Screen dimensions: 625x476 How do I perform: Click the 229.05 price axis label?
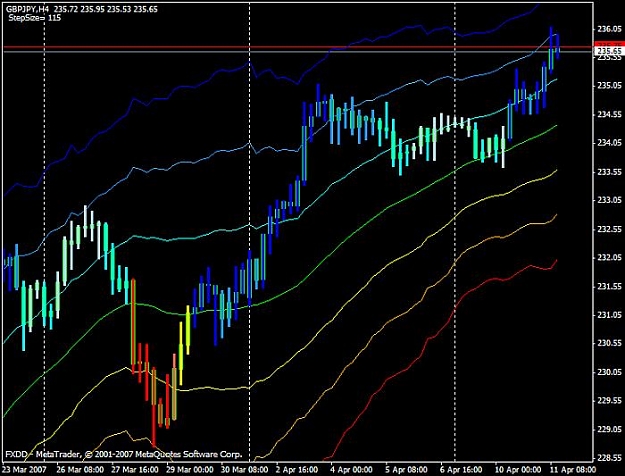point(609,430)
